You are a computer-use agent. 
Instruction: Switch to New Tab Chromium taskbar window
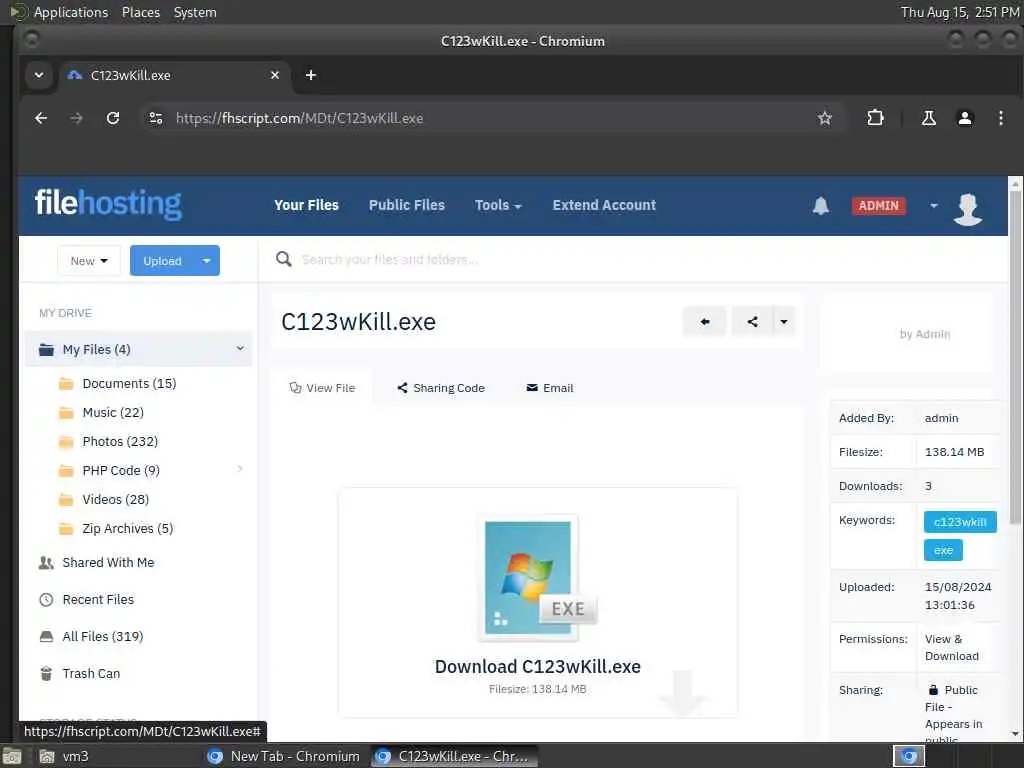tap(283, 756)
